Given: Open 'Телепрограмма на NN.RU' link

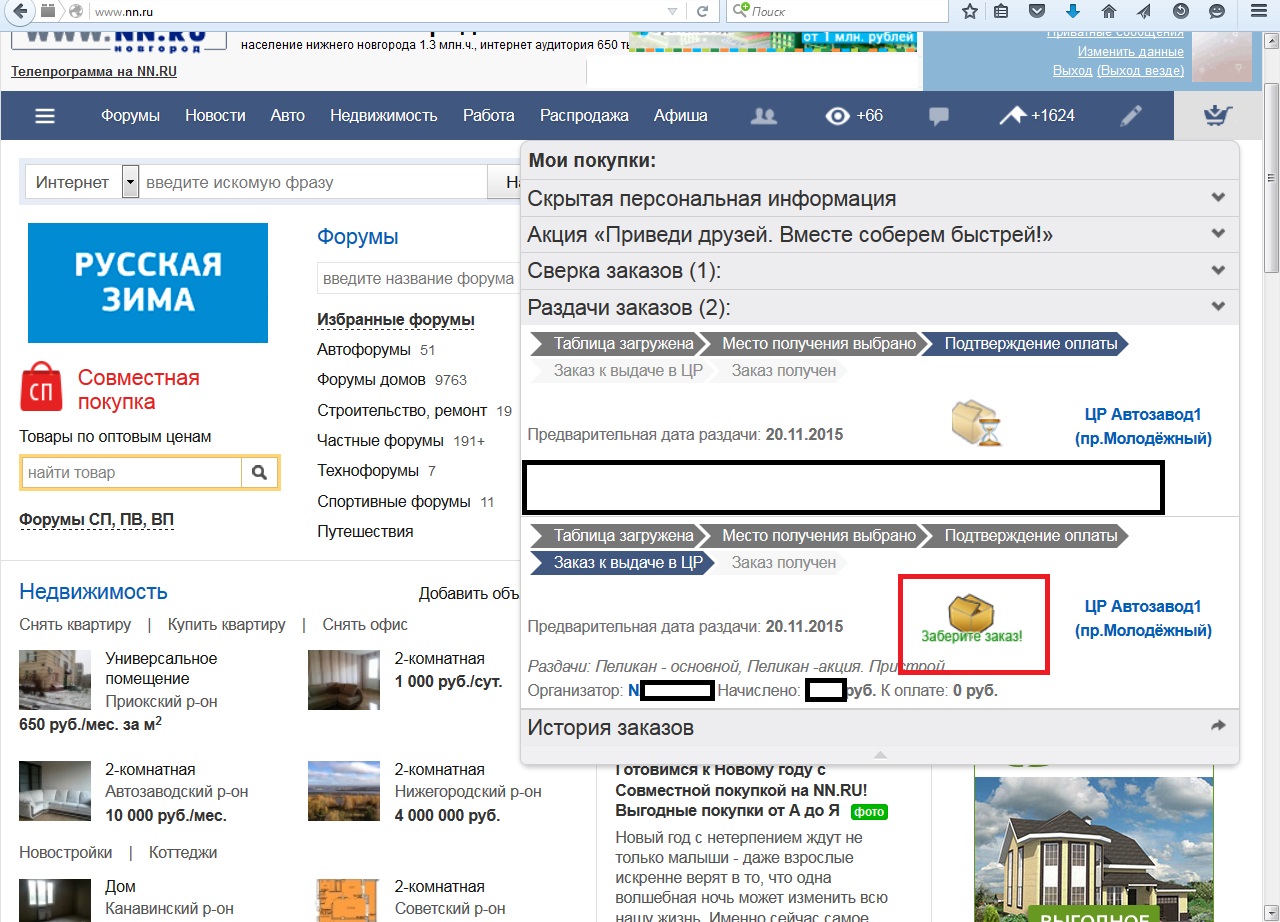Looking at the screenshot, I should [x=94, y=72].
